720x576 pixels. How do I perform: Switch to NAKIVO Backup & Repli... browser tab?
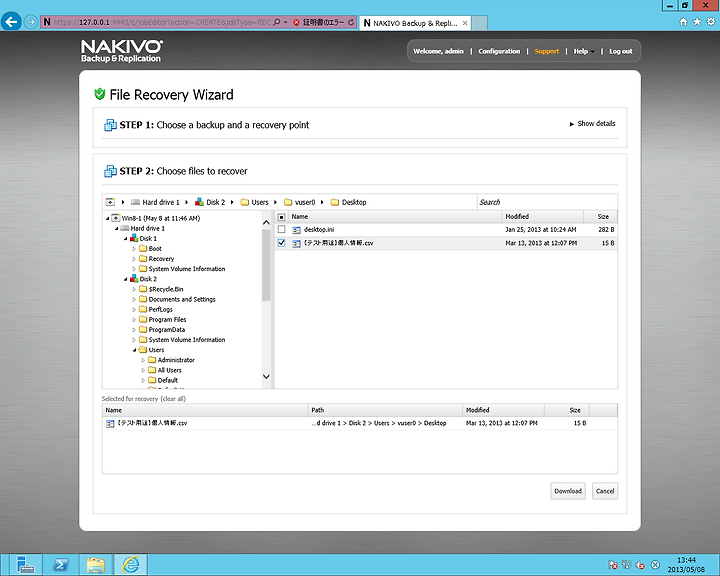click(x=415, y=23)
